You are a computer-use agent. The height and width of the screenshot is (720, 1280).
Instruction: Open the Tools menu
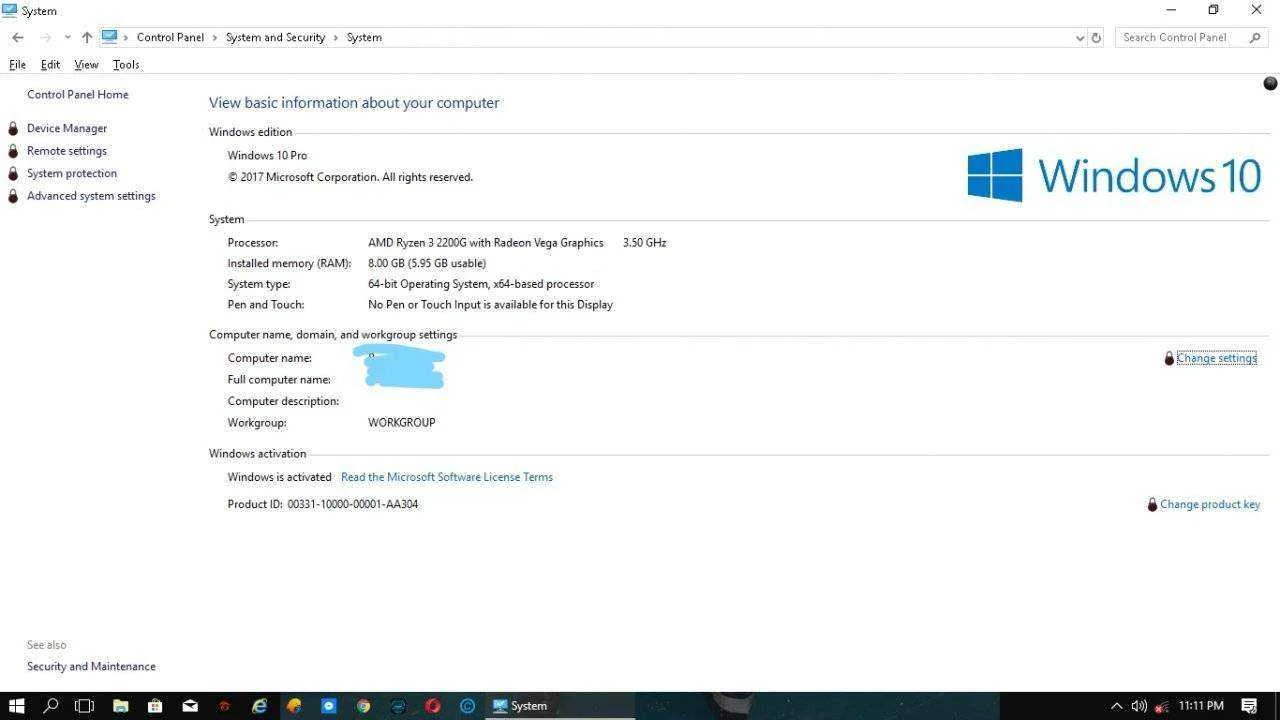tap(126, 64)
